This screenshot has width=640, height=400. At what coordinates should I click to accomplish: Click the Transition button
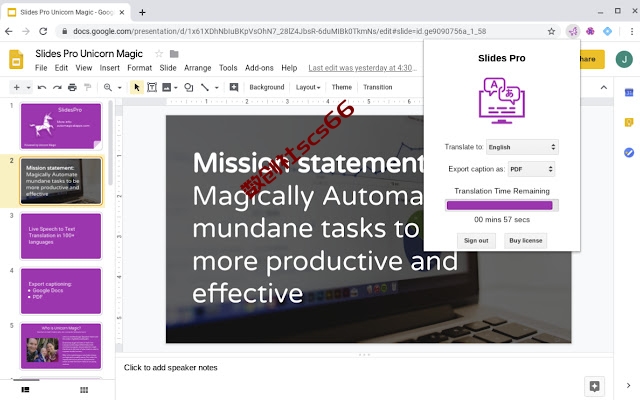378,87
